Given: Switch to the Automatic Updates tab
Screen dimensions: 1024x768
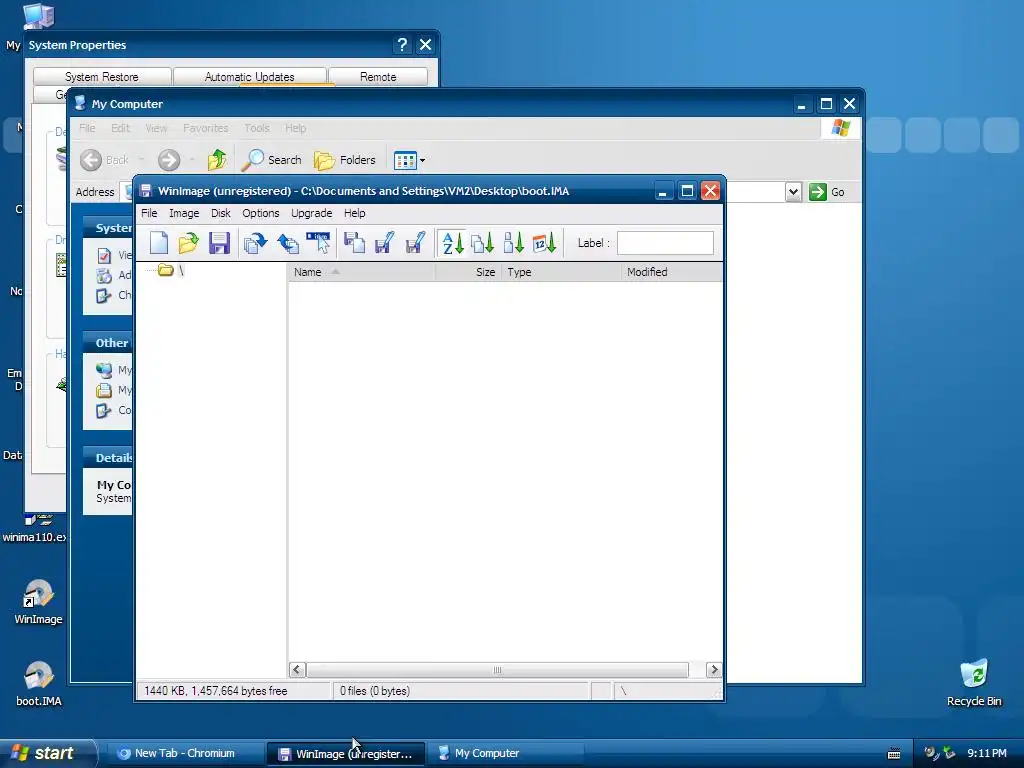Looking at the screenshot, I should pos(249,76).
